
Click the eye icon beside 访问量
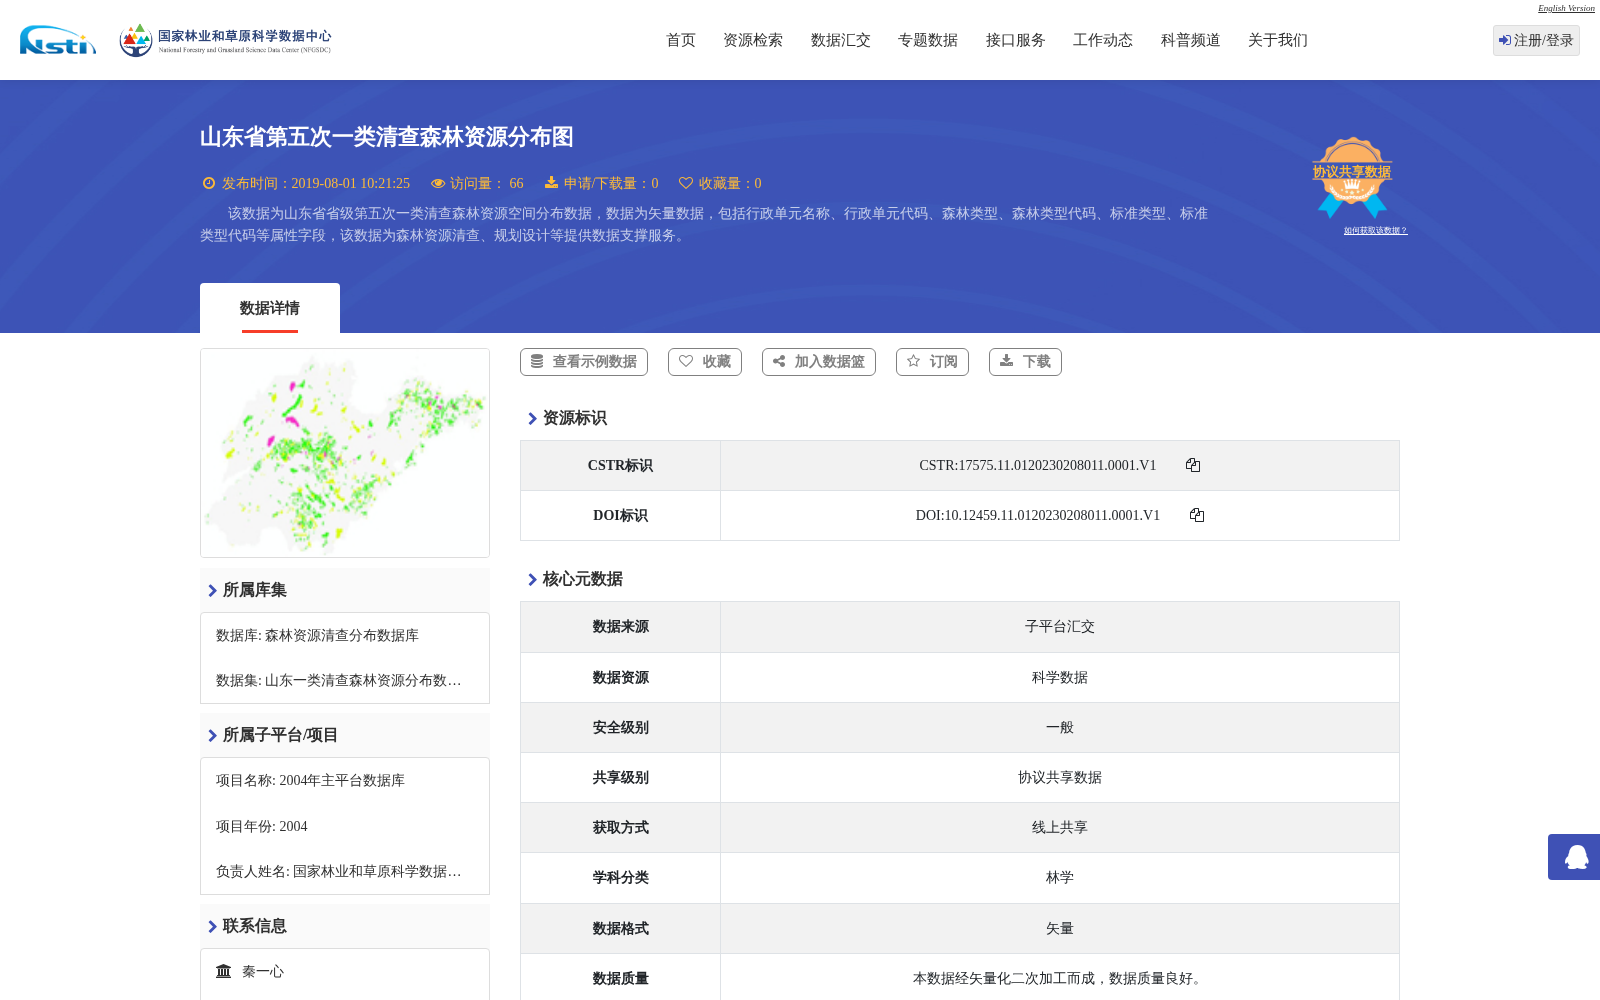click(438, 183)
